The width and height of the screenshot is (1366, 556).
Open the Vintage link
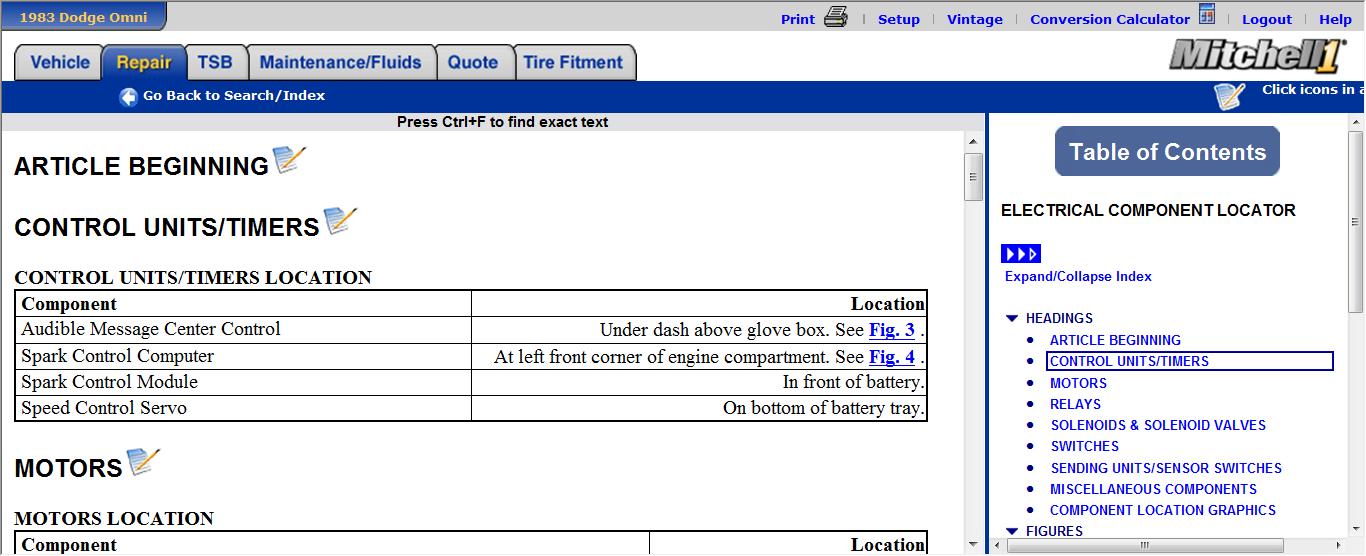point(975,19)
